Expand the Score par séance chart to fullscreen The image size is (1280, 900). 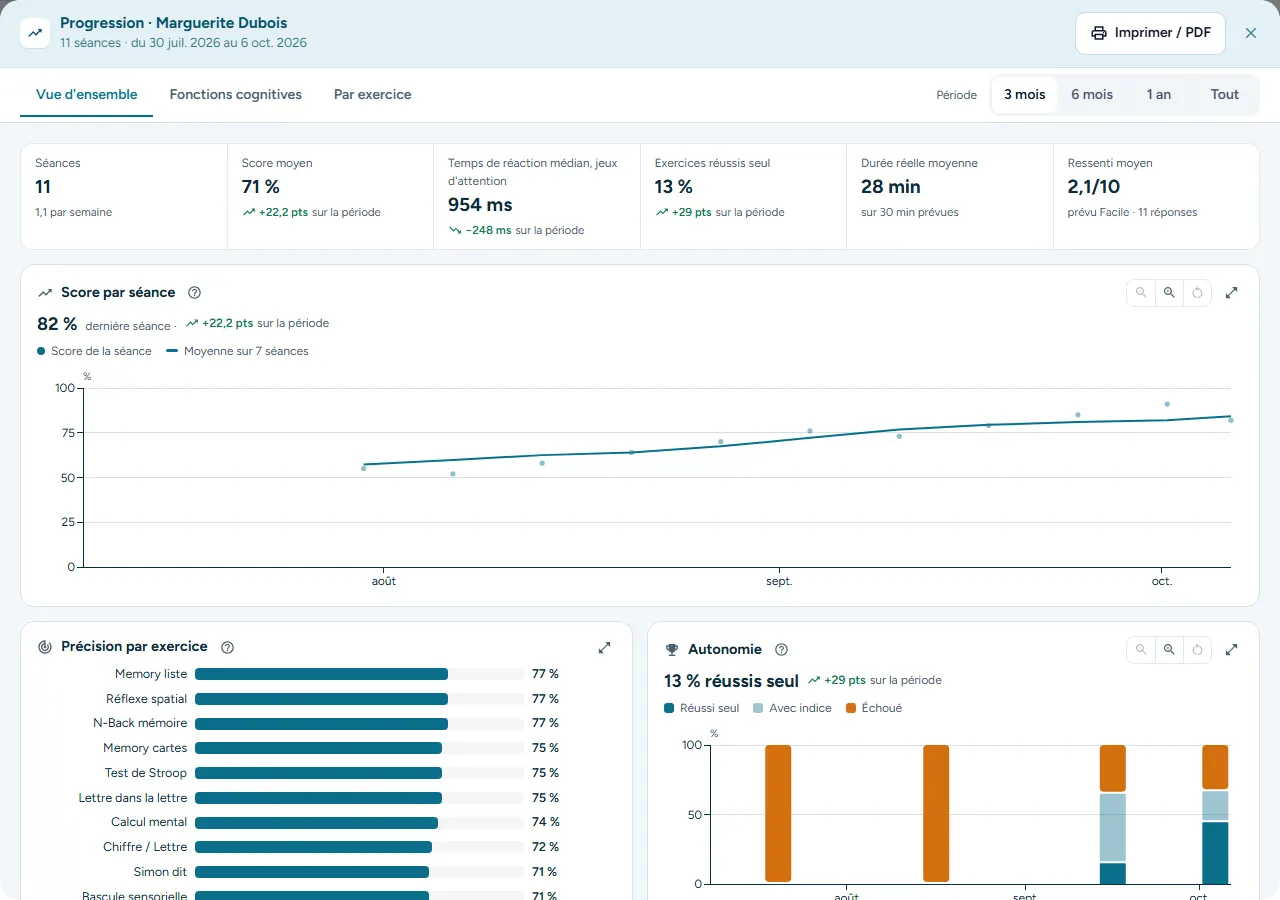point(1232,293)
